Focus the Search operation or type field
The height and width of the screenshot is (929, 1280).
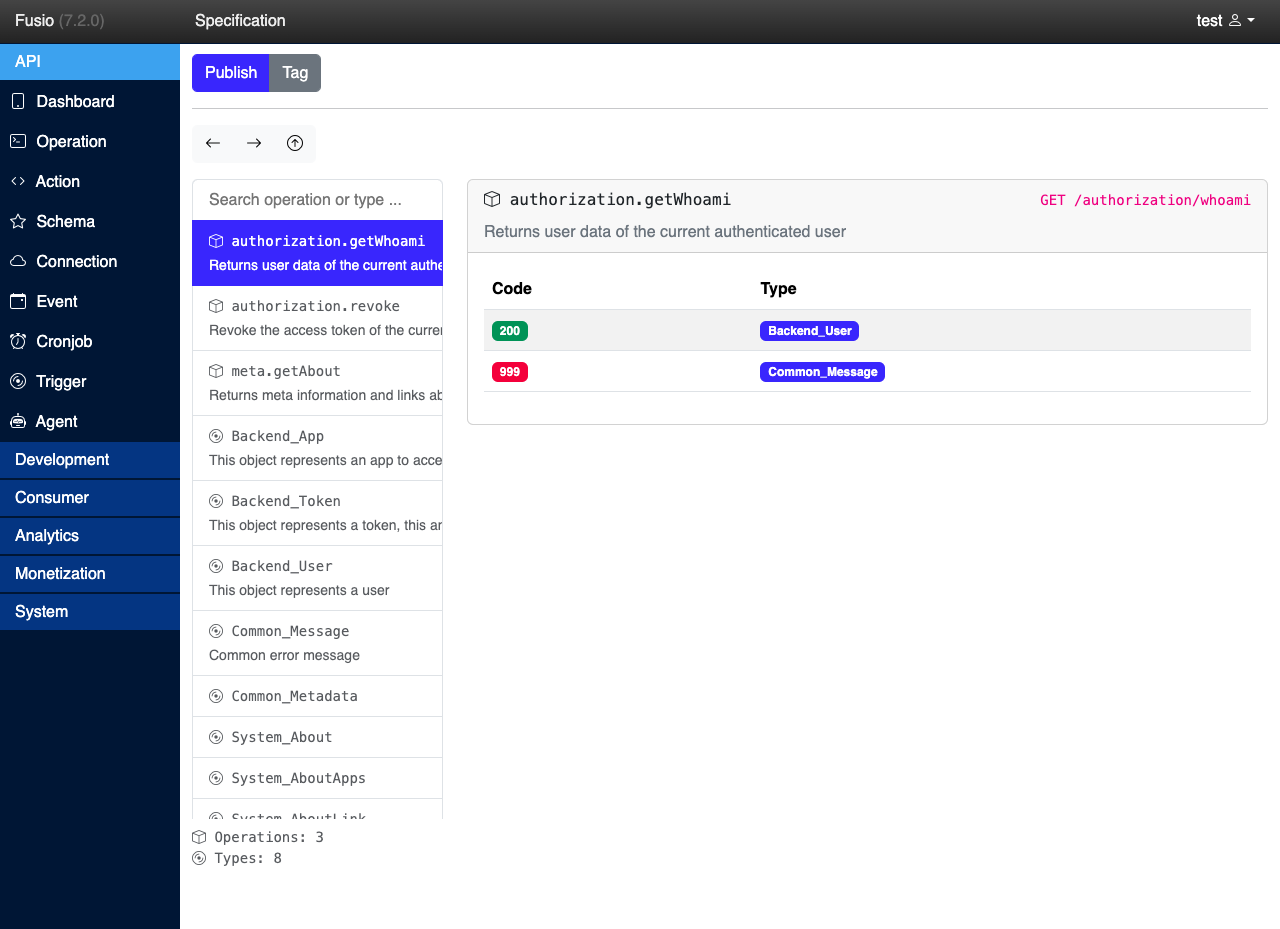(317, 200)
